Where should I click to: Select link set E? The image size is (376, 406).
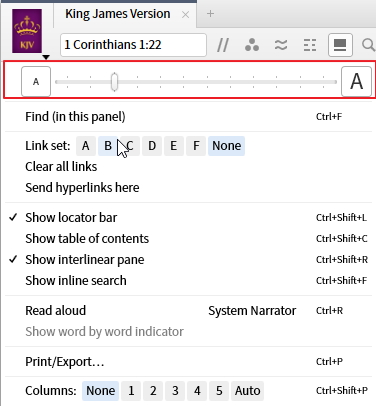(174, 146)
